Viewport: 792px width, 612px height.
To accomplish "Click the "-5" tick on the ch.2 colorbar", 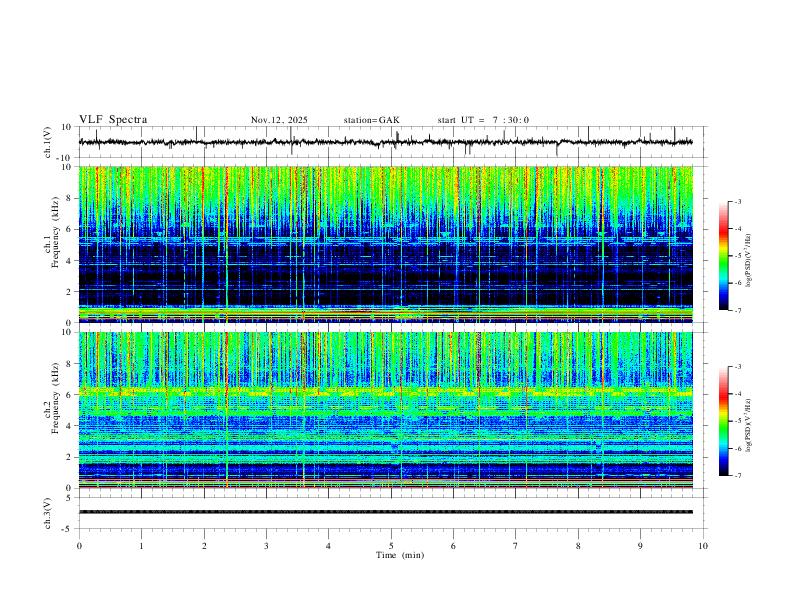I will pos(737,421).
